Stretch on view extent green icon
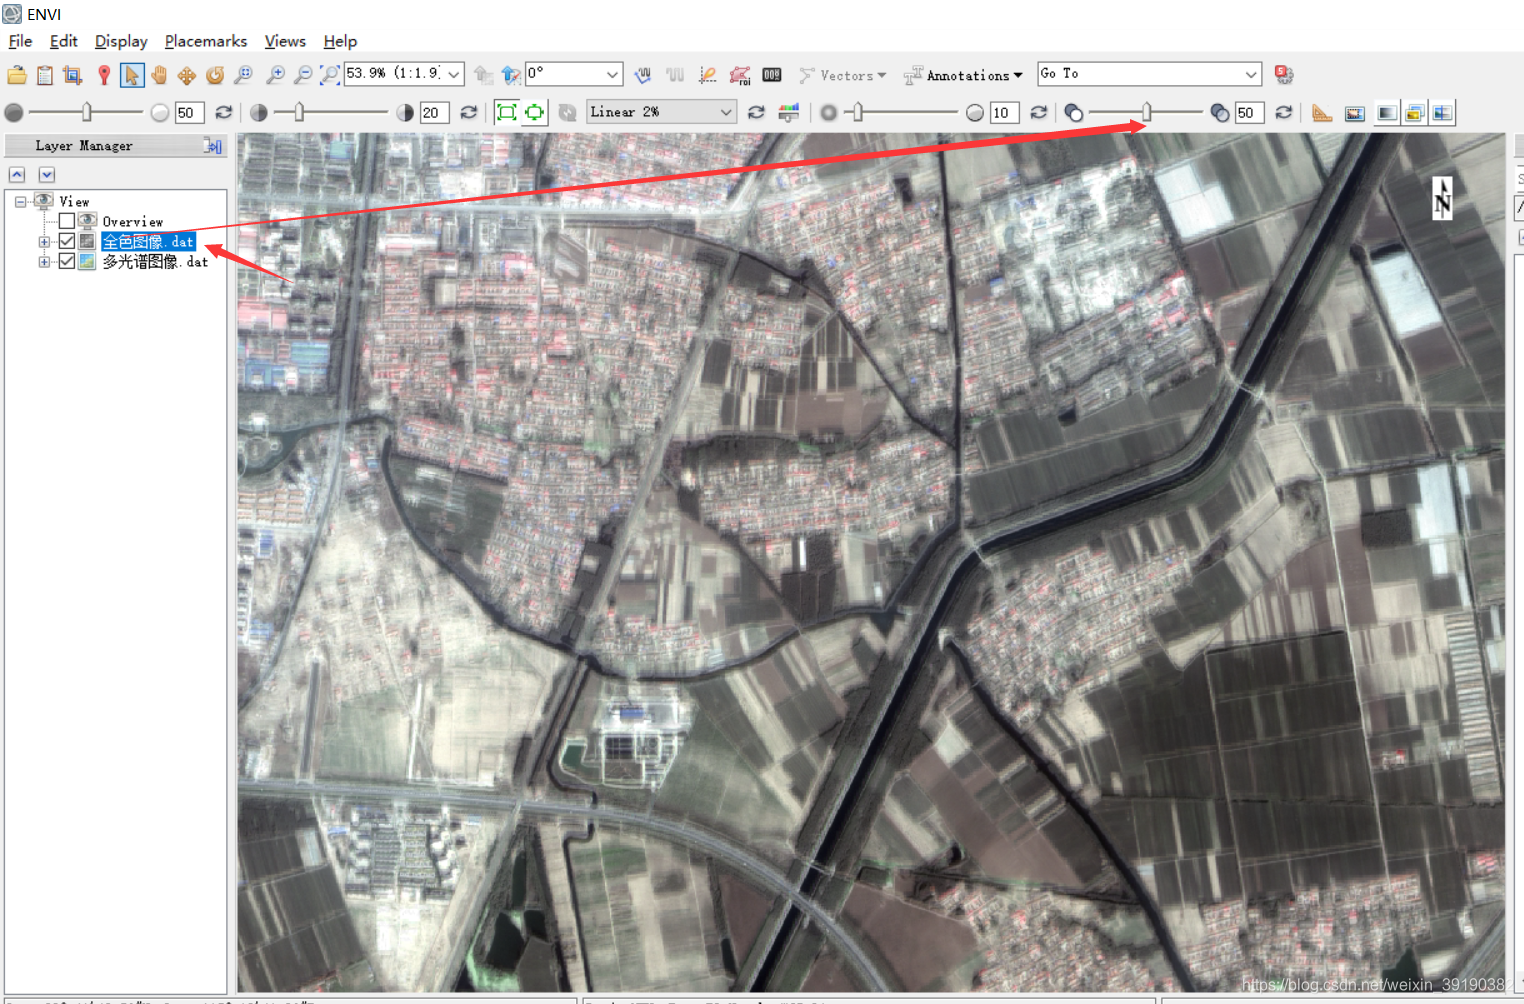Image resolution: width=1524 pixels, height=1004 pixels. 535,112
